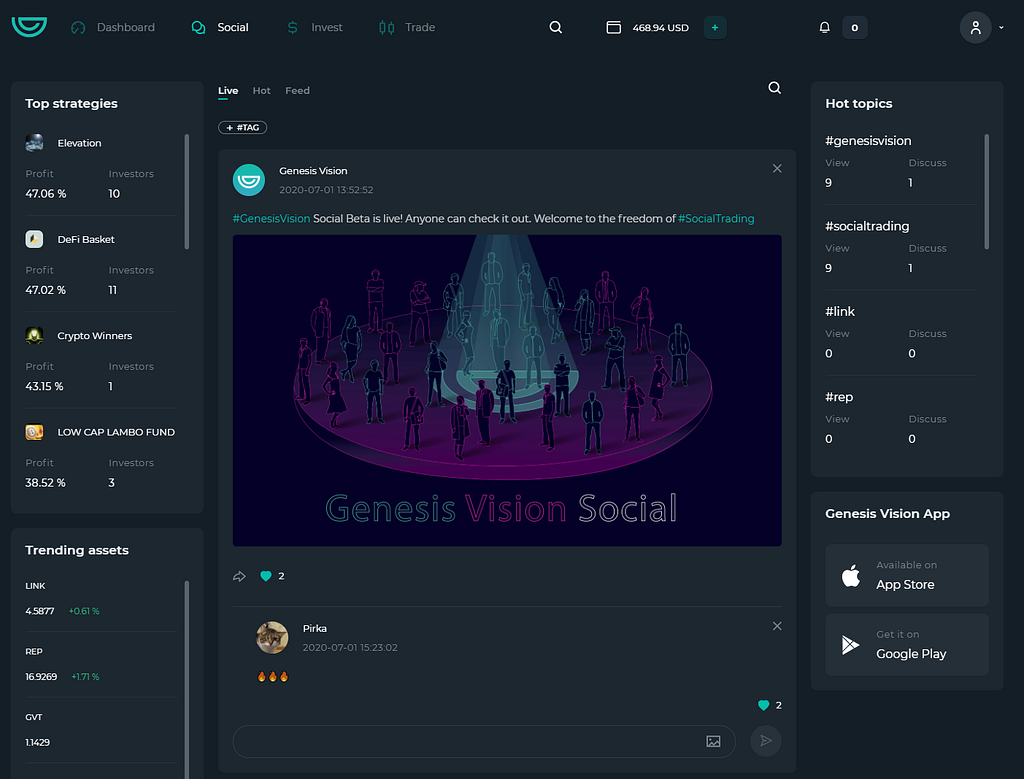Open Genesis Vision avatar on the post
The height and width of the screenshot is (779, 1024).
(249, 180)
